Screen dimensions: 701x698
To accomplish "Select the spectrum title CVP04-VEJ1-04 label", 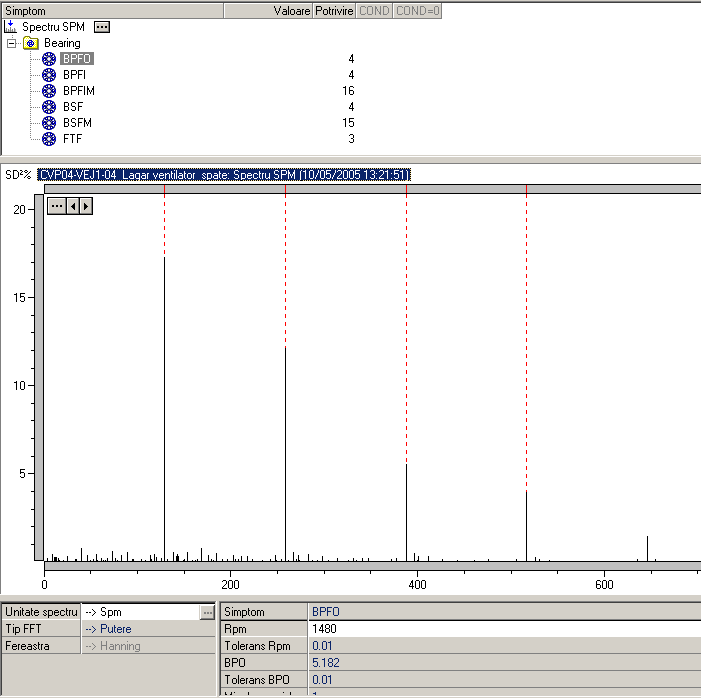I will click(x=224, y=175).
